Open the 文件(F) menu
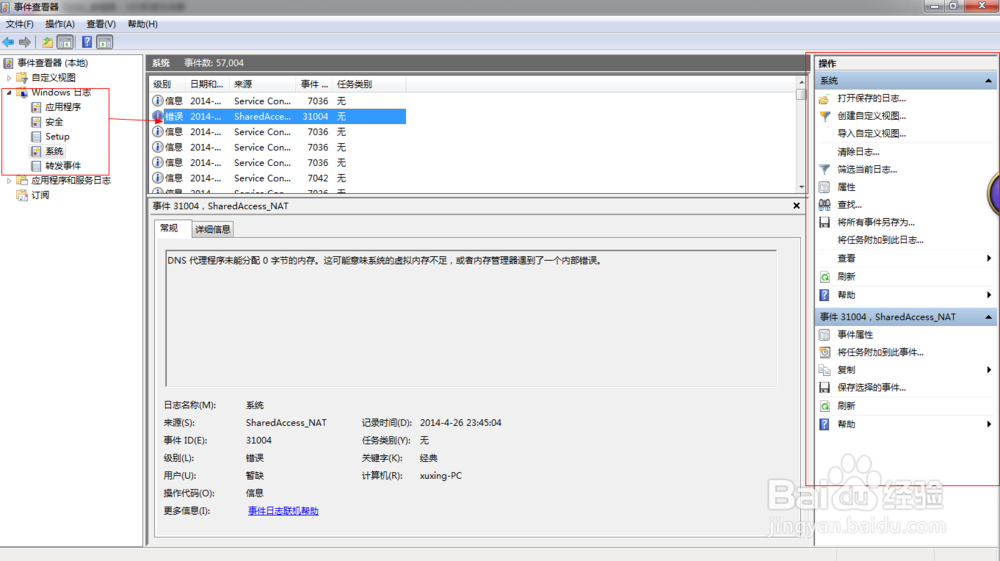The height and width of the screenshot is (561, 1000). tap(19, 24)
